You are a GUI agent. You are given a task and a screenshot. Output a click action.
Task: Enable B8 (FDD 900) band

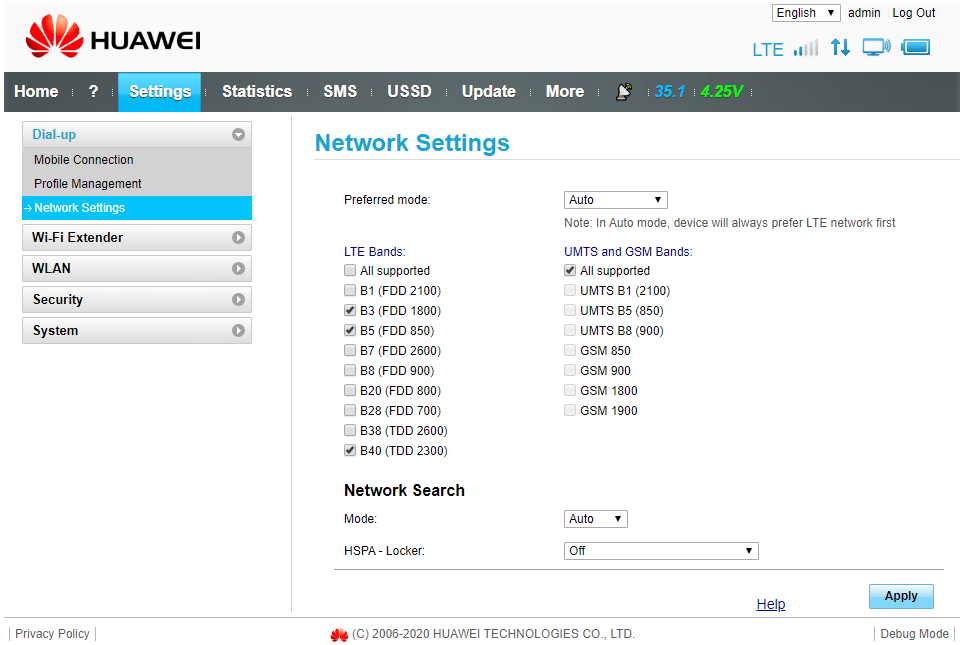pyautogui.click(x=350, y=370)
